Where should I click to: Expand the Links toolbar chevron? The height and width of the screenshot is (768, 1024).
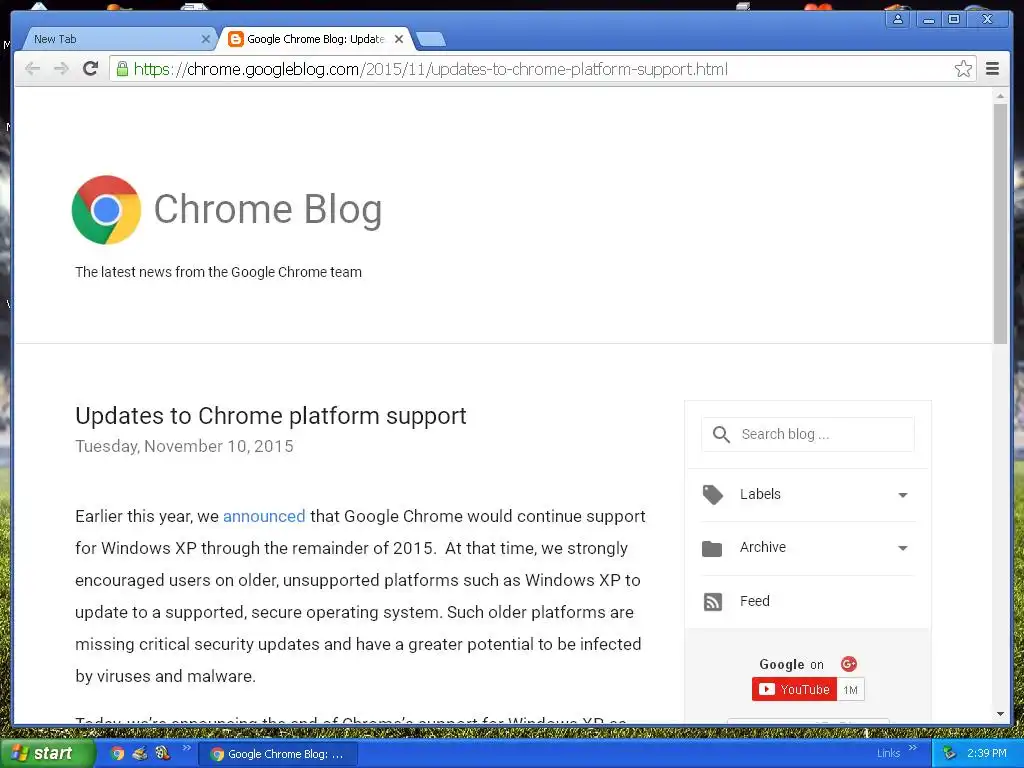(x=912, y=748)
